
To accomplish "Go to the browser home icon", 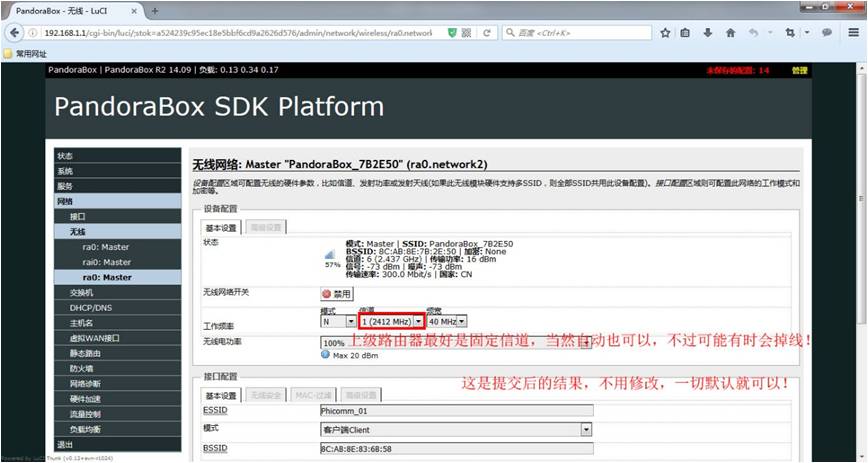I will (x=730, y=33).
